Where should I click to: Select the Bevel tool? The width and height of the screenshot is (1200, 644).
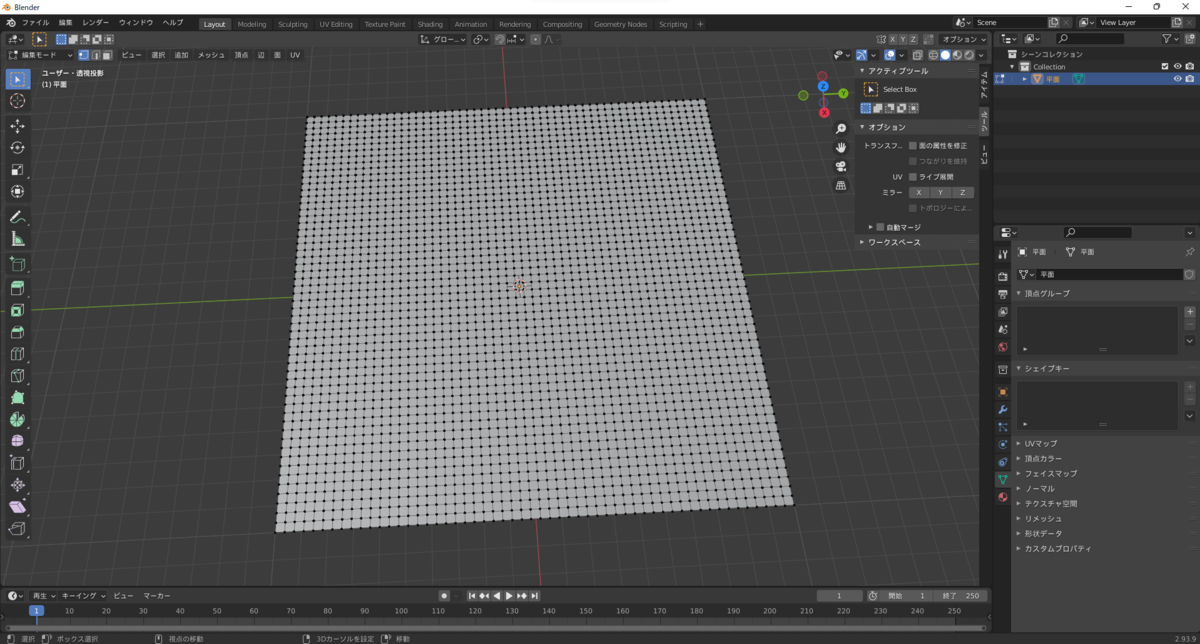point(18,332)
